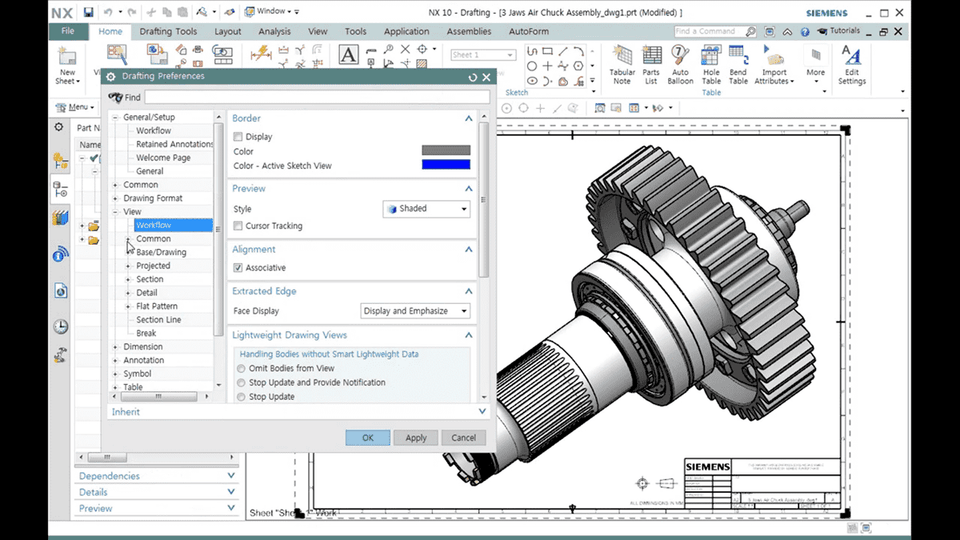
Task: Confirm preferences with OK
Action: [367, 438]
